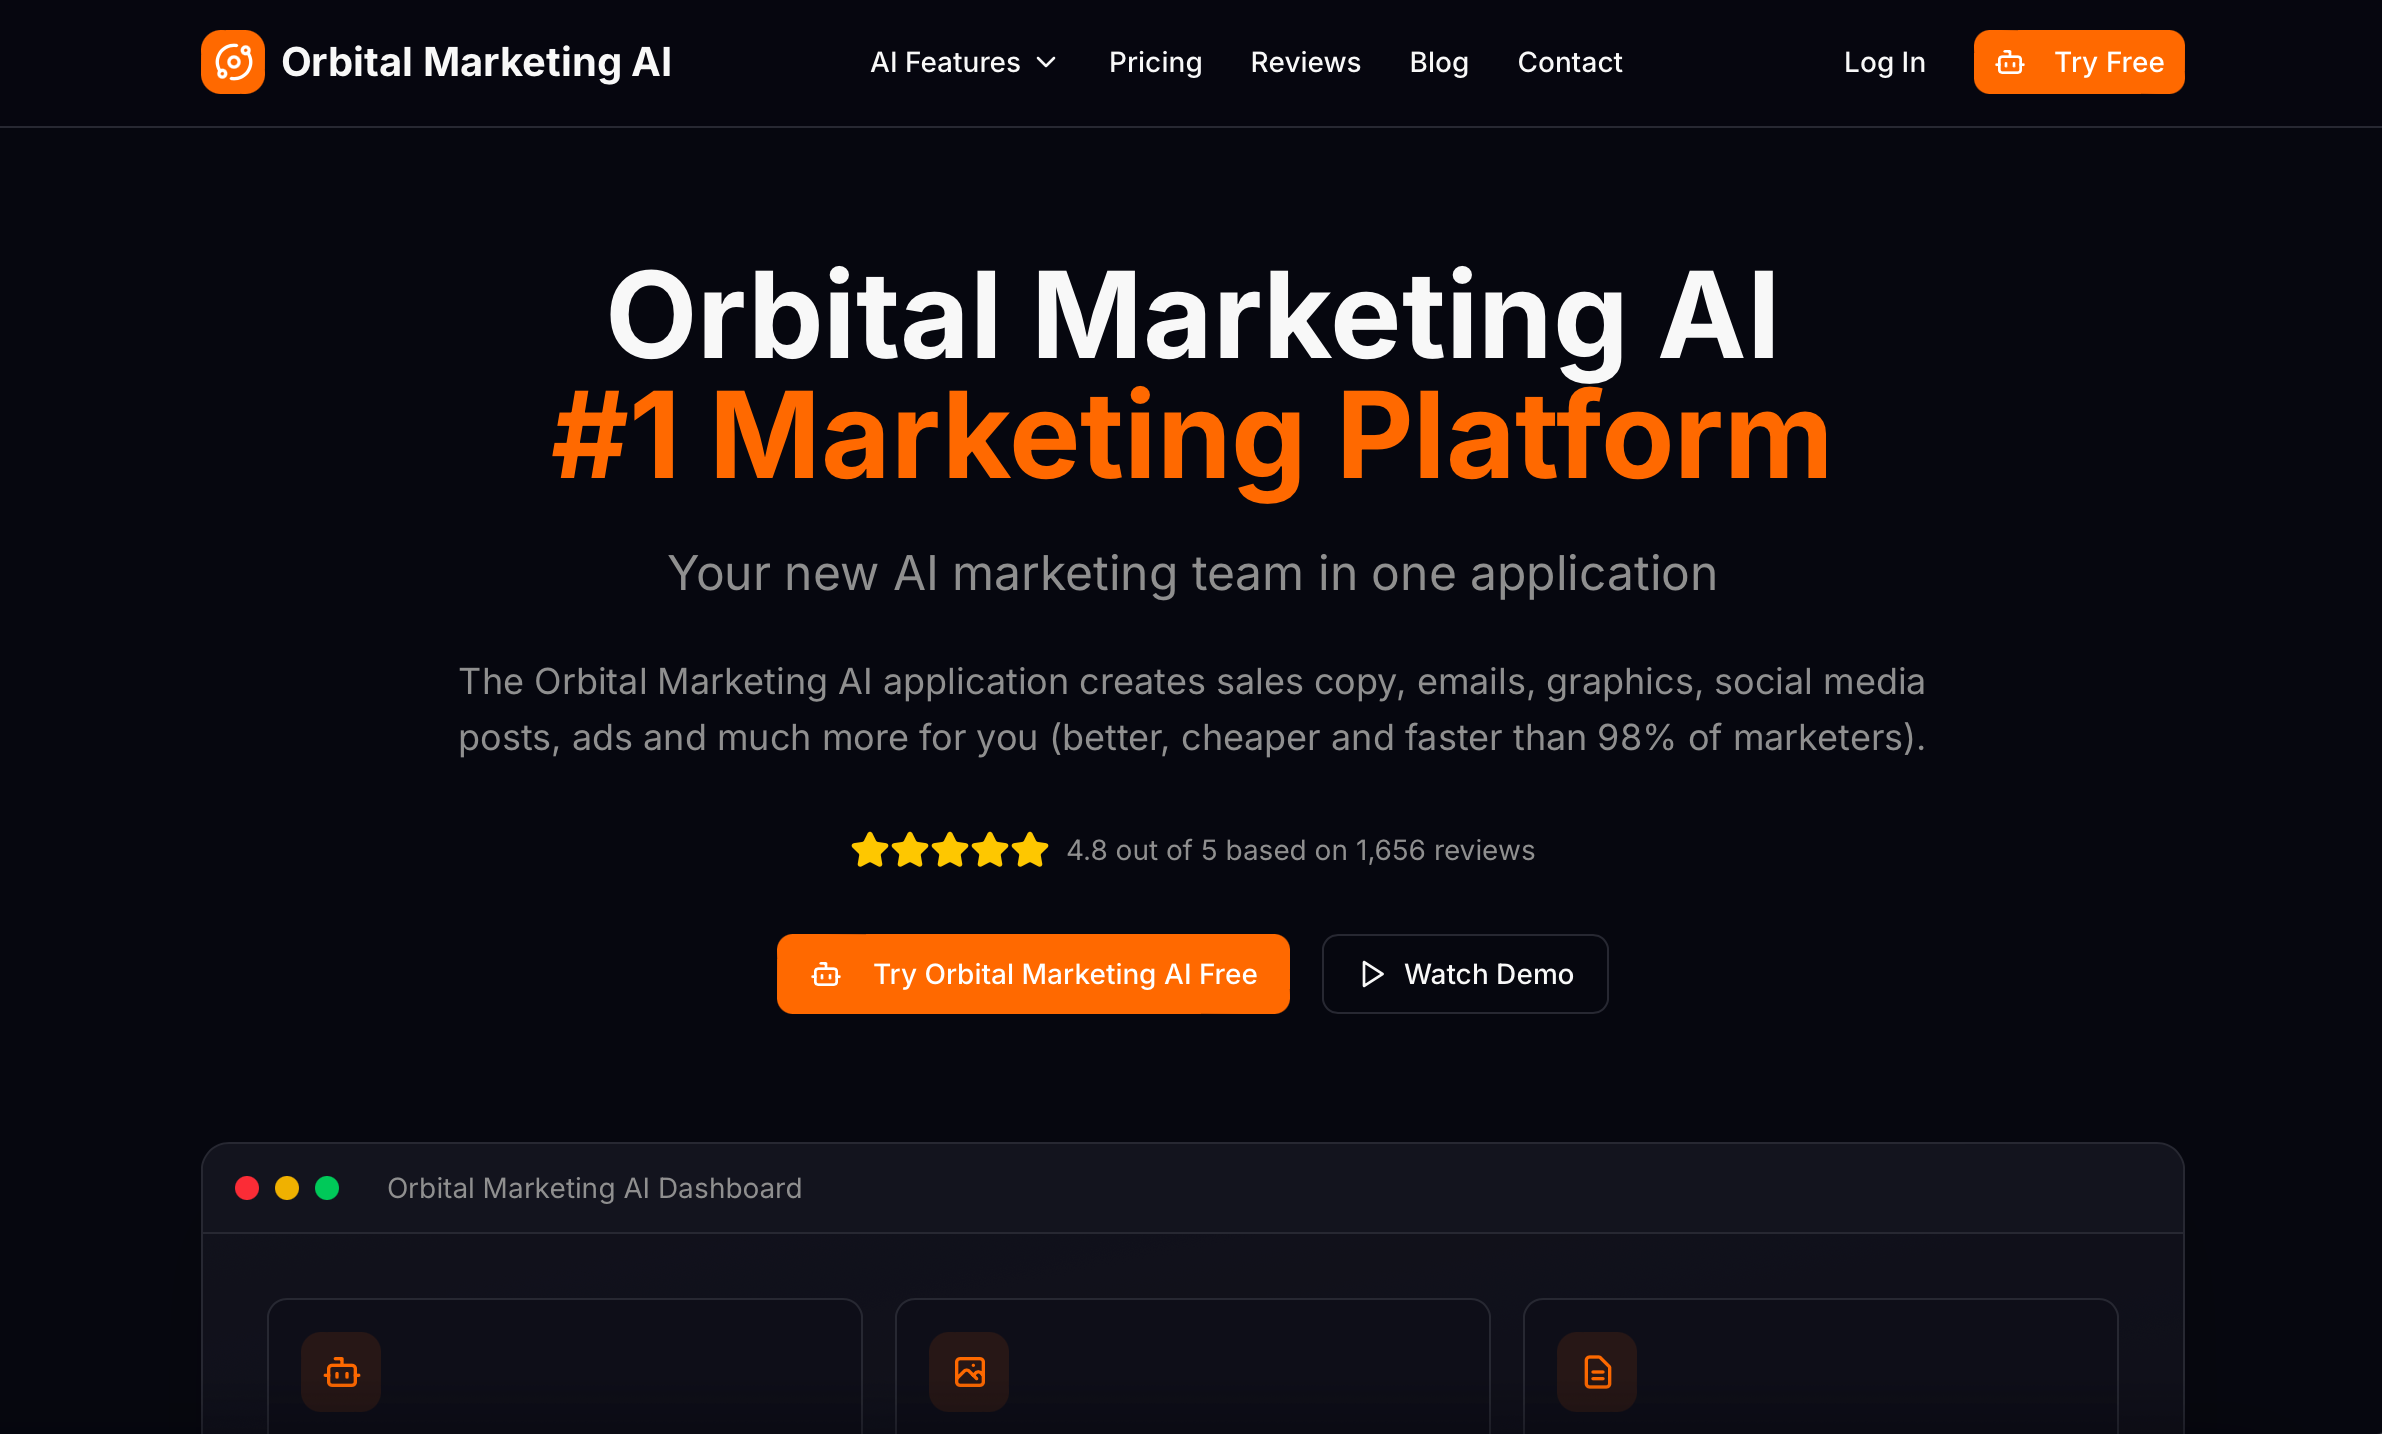Click Try Orbital Marketing AI Free button
The width and height of the screenshot is (2382, 1434).
1033,974
